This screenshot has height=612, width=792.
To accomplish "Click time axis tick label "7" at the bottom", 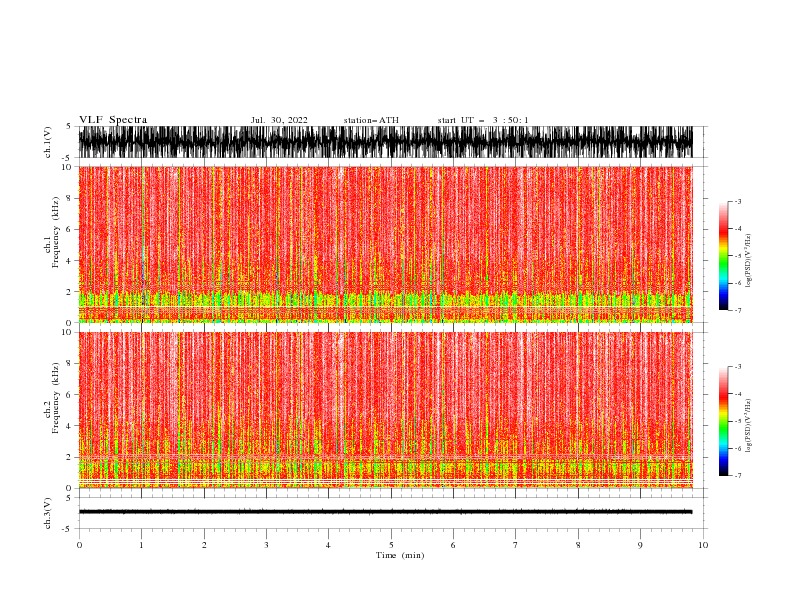I will [x=516, y=545].
